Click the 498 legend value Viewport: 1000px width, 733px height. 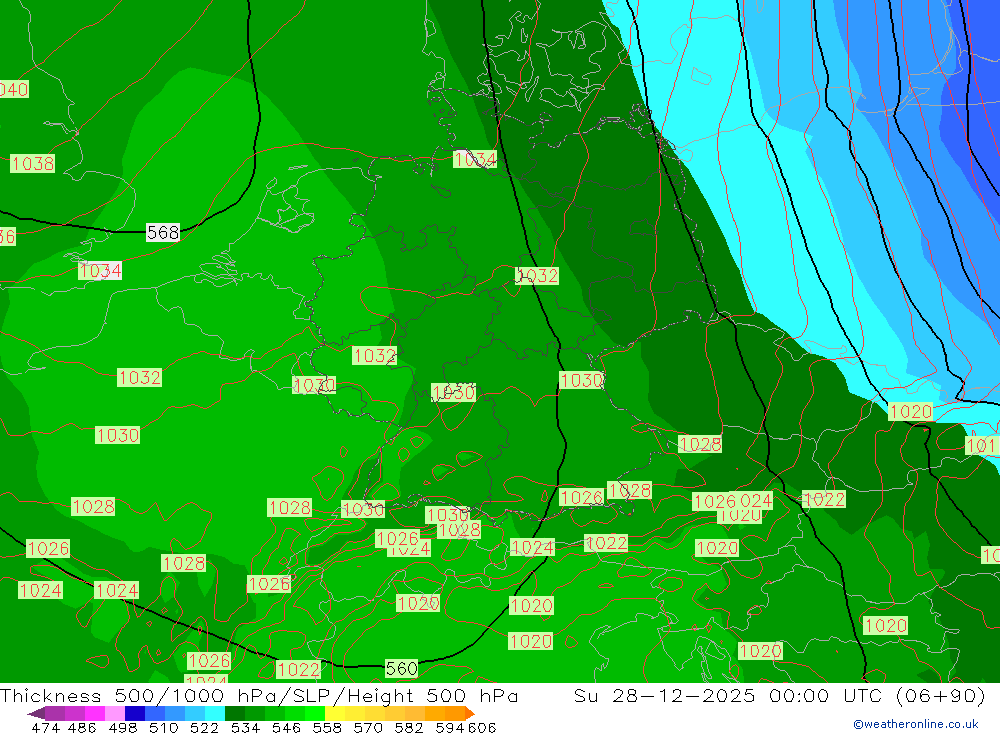[x=123, y=727]
